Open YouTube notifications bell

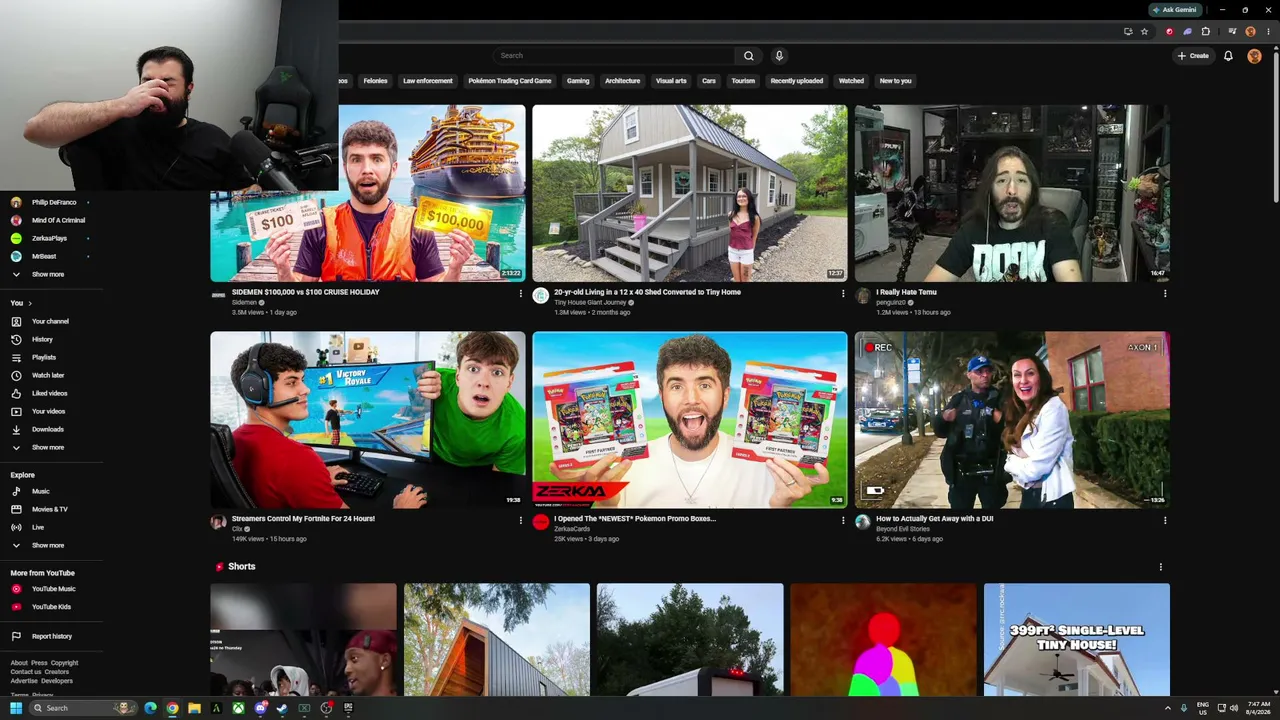tap(1228, 56)
